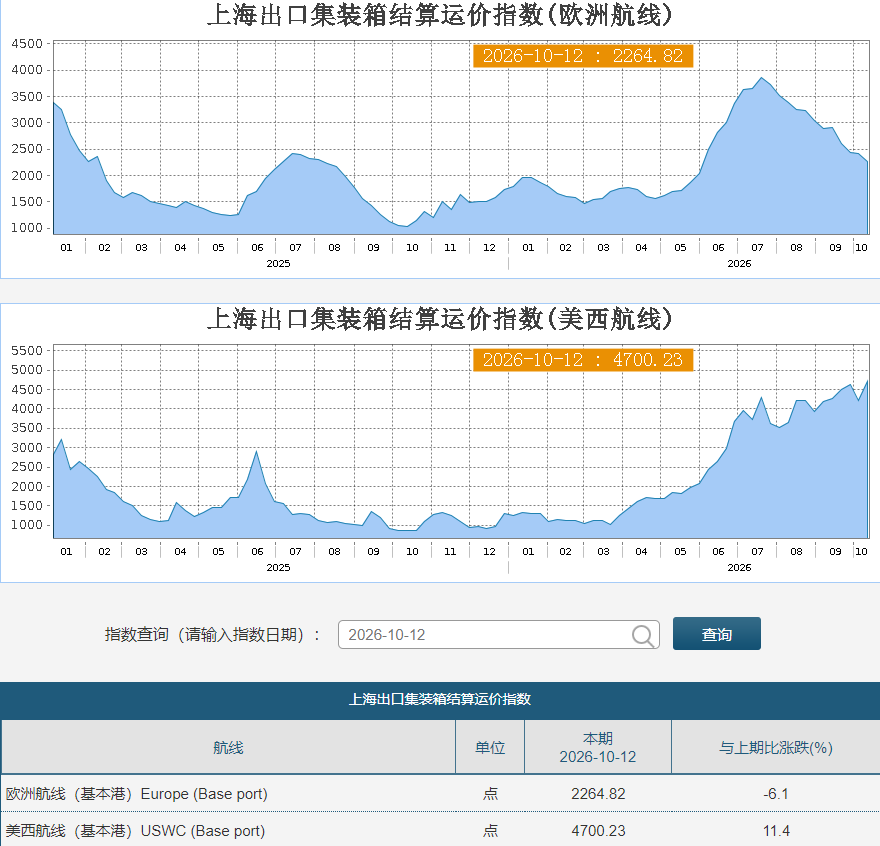This screenshot has width=880, height=846.
Task: Click the 美西航线 chart title
Action: coord(439,319)
